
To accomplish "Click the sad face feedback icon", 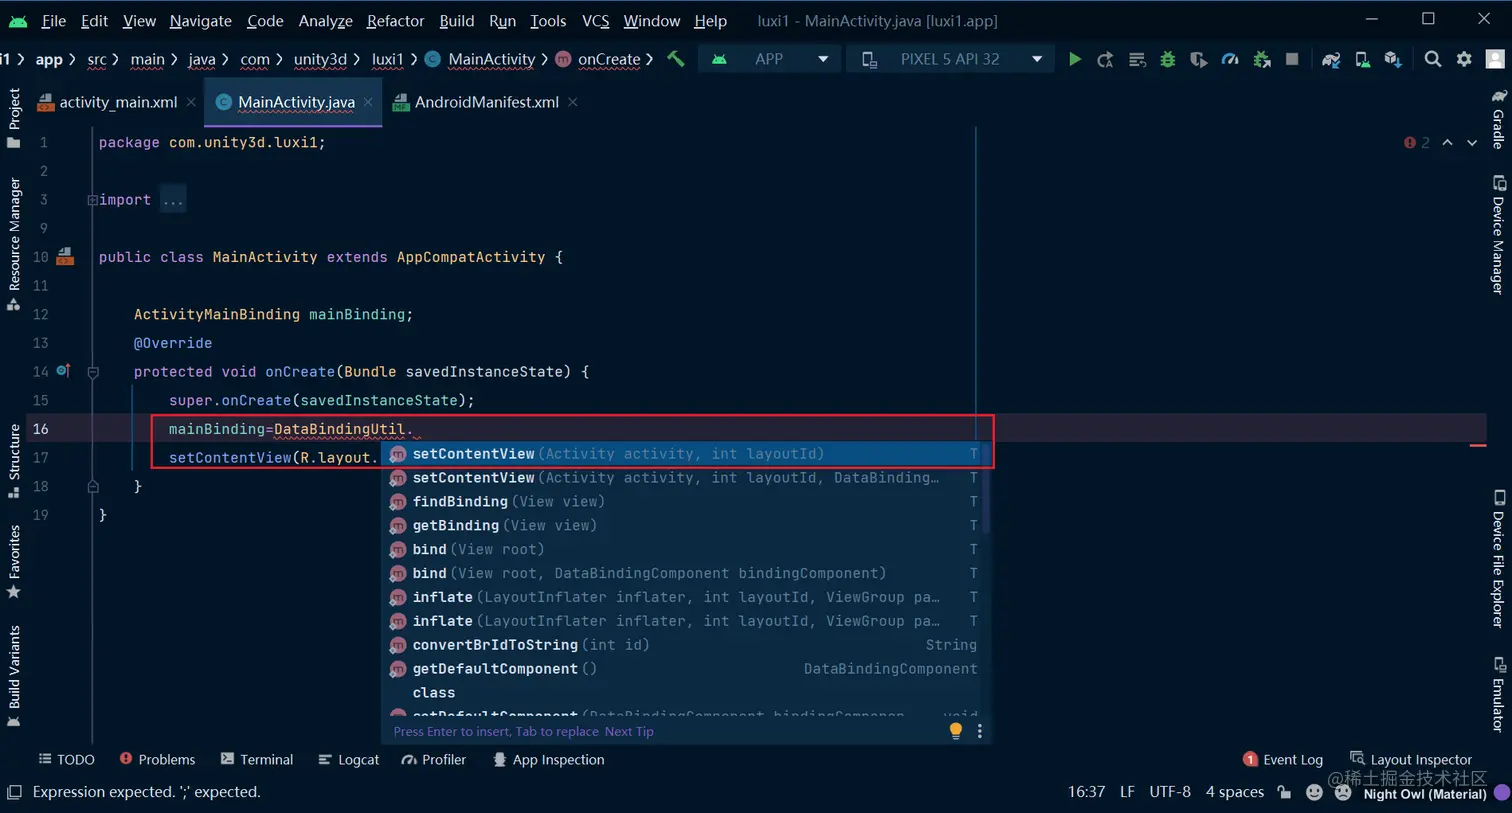I will pos(1343,792).
